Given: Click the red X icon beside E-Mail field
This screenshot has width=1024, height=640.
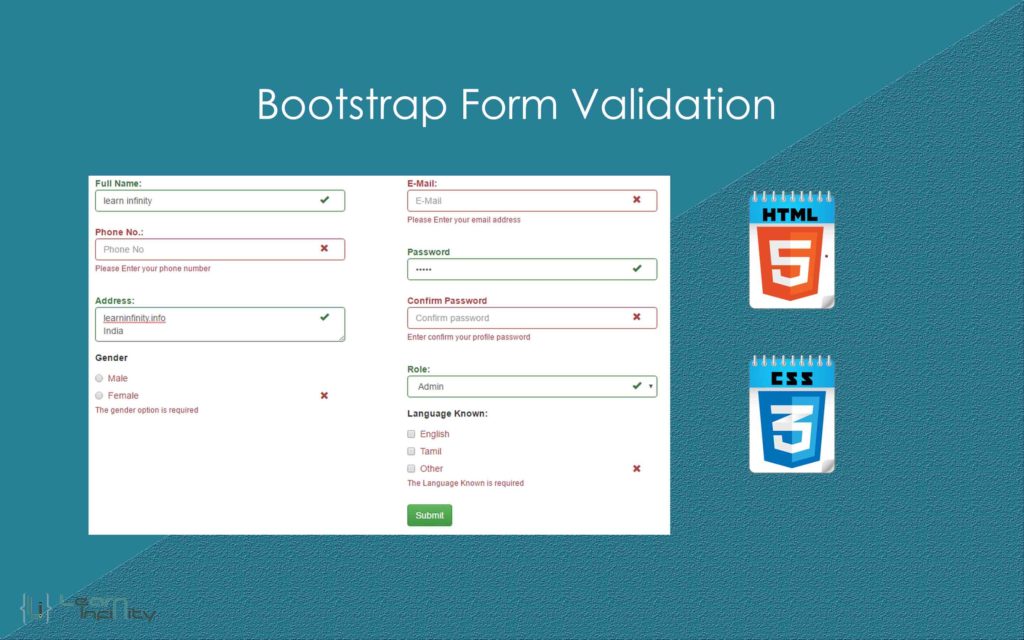Looking at the screenshot, I should point(637,200).
